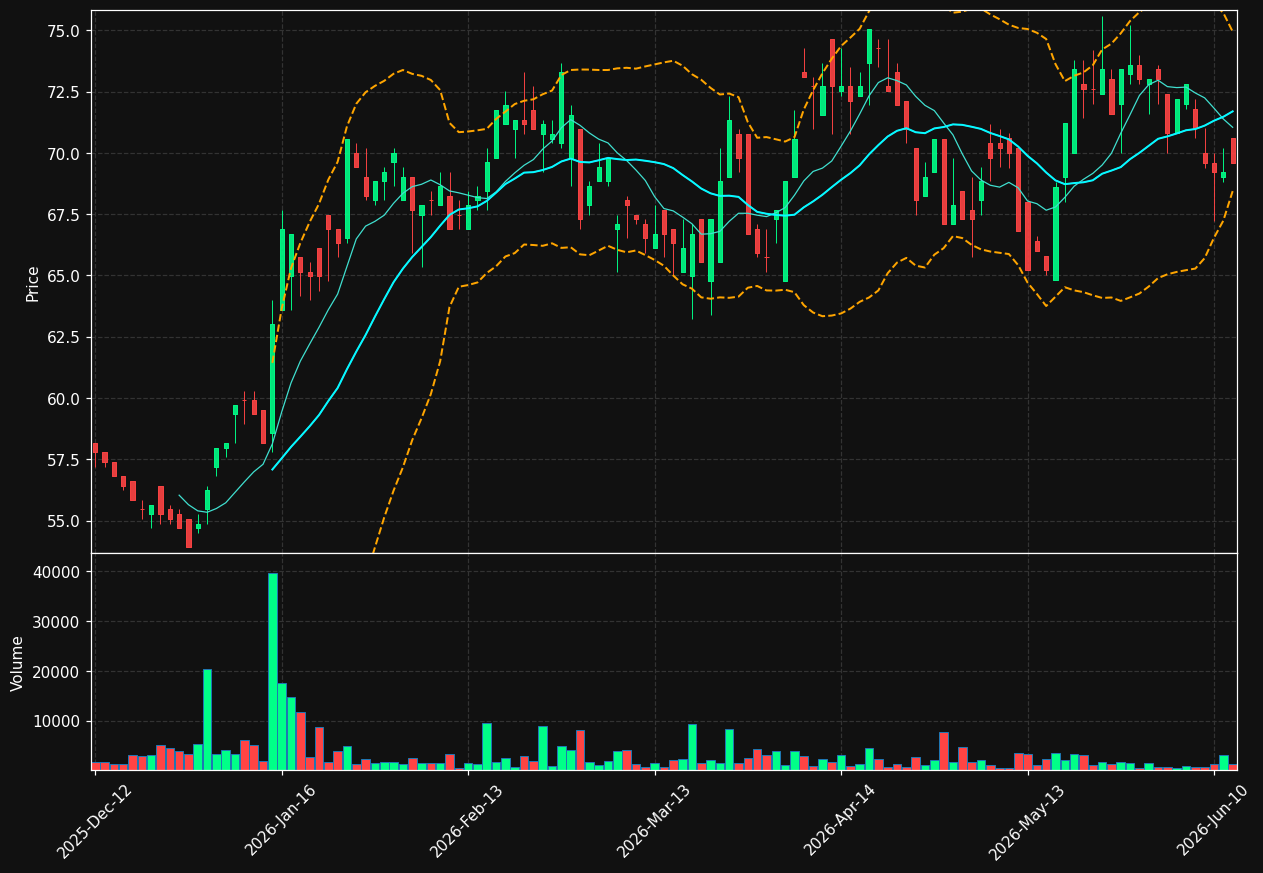
Task: Click the Volume axis title
Action: [x=18, y=663]
